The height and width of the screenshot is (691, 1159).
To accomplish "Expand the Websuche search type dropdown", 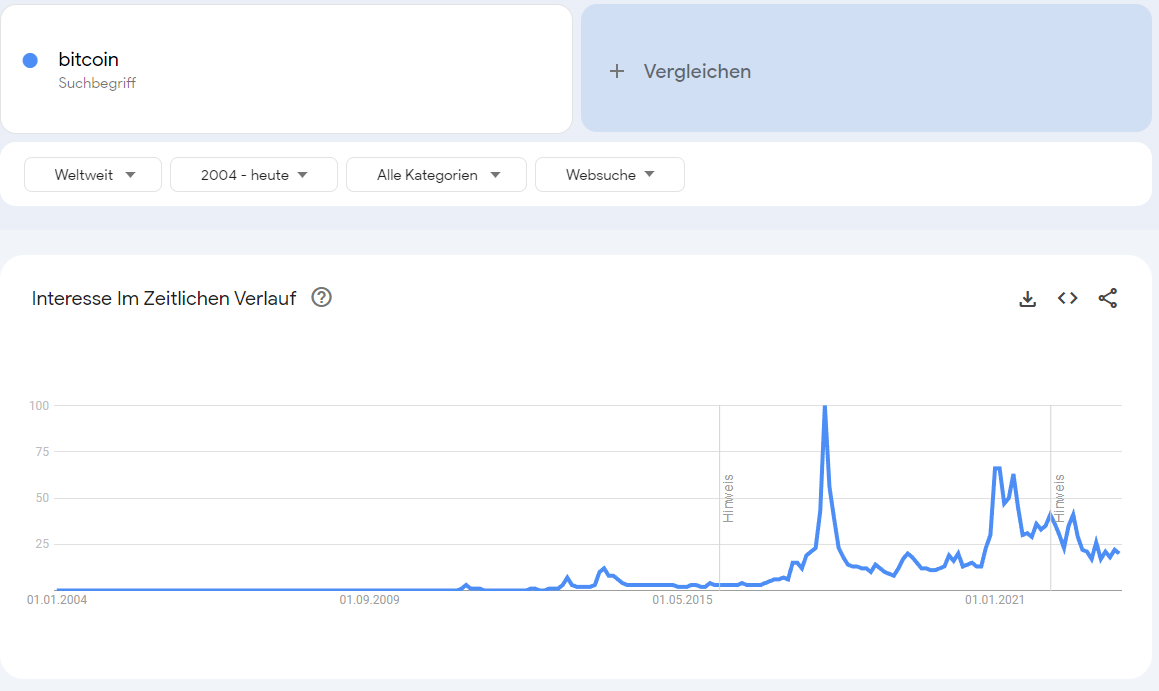I will pyautogui.click(x=610, y=175).
